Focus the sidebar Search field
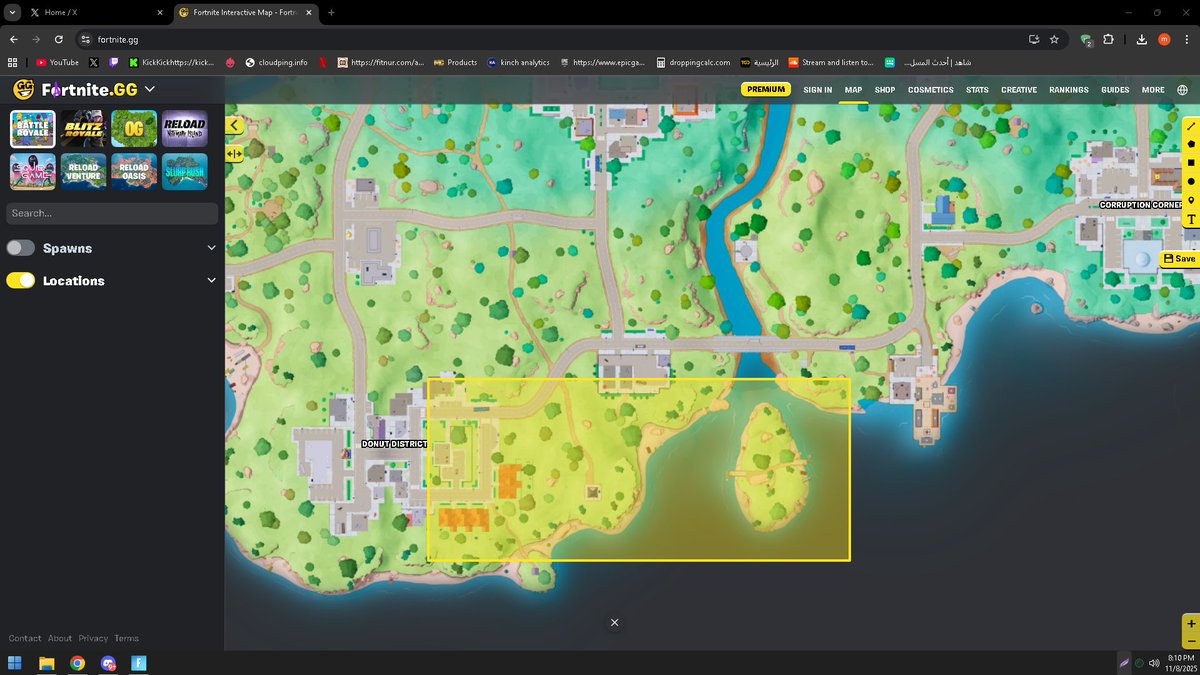 pos(112,213)
